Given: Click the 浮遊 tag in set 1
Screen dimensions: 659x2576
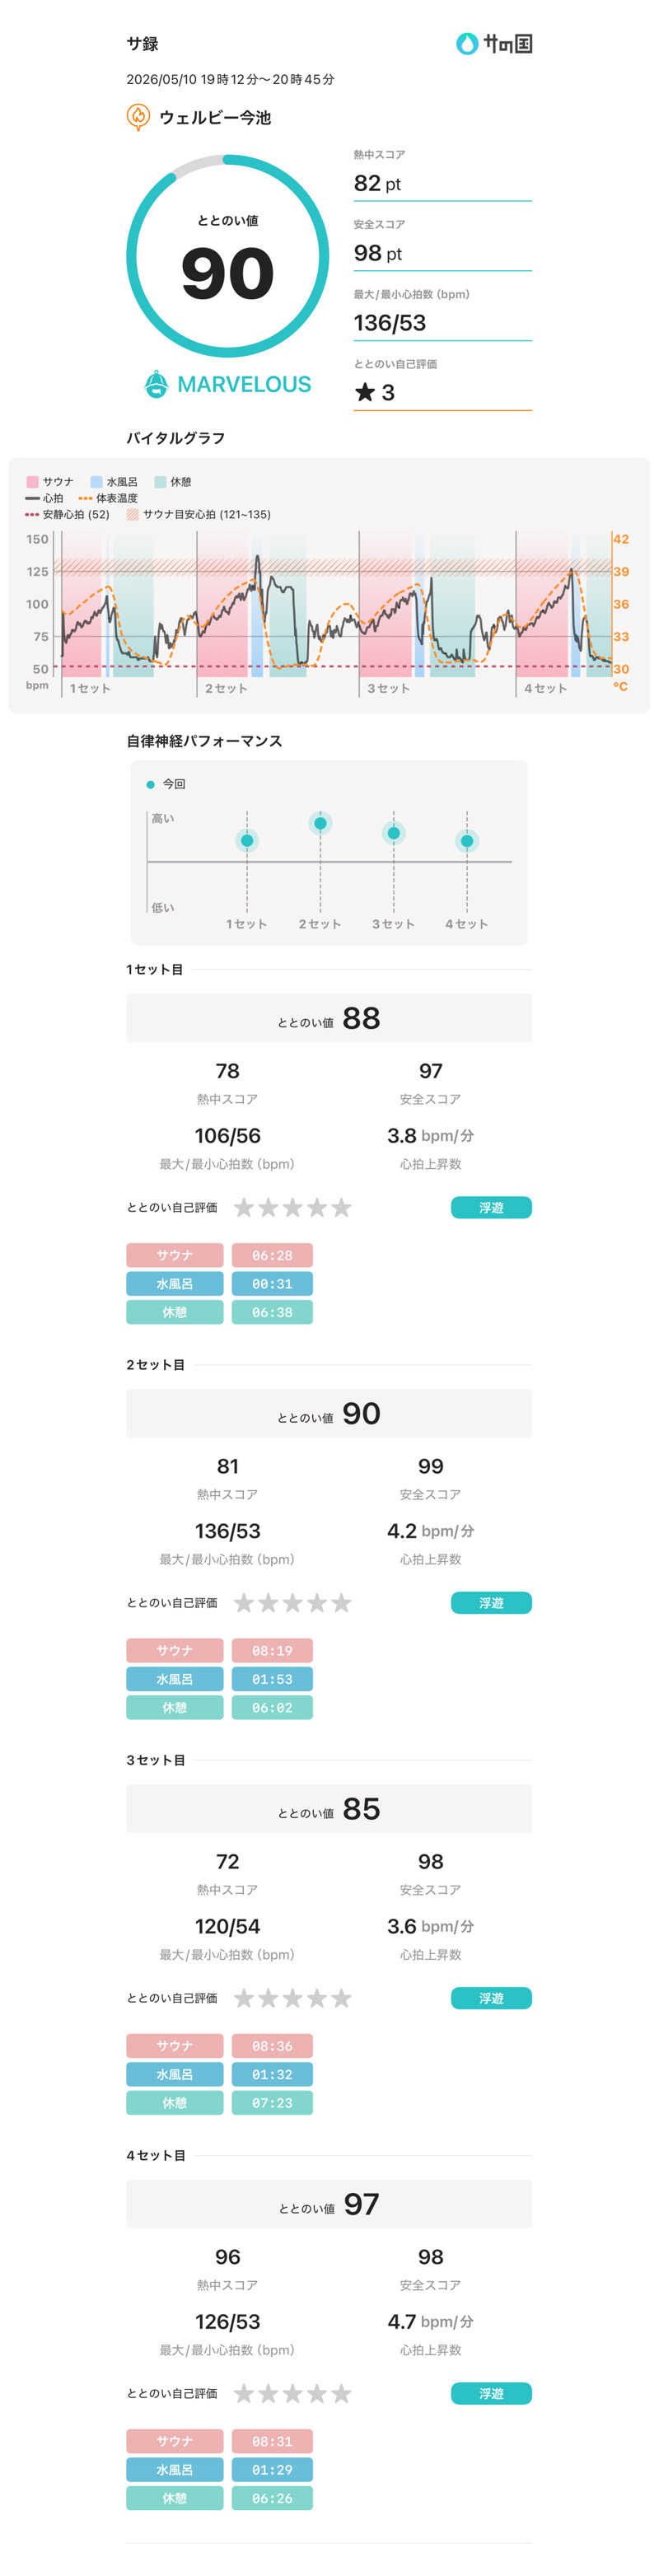Looking at the screenshot, I should (x=491, y=1207).
